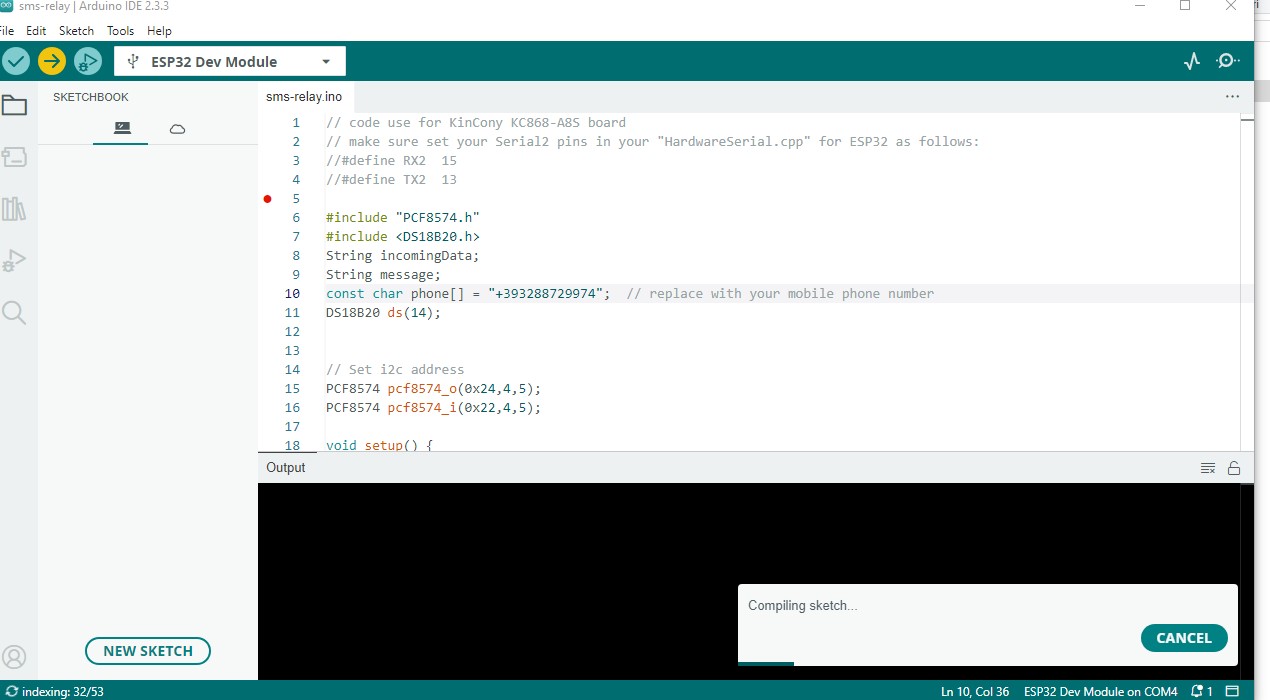The image size is (1270, 700).
Task: Create a new sketch
Action: [148, 651]
